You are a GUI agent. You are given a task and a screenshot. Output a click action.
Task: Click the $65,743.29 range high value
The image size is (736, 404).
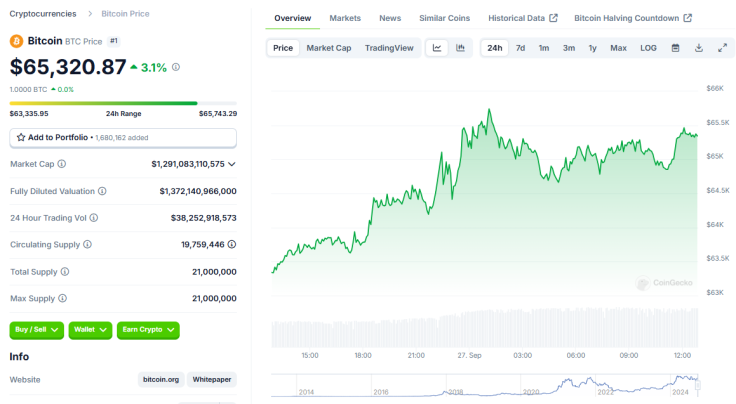[218, 114]
